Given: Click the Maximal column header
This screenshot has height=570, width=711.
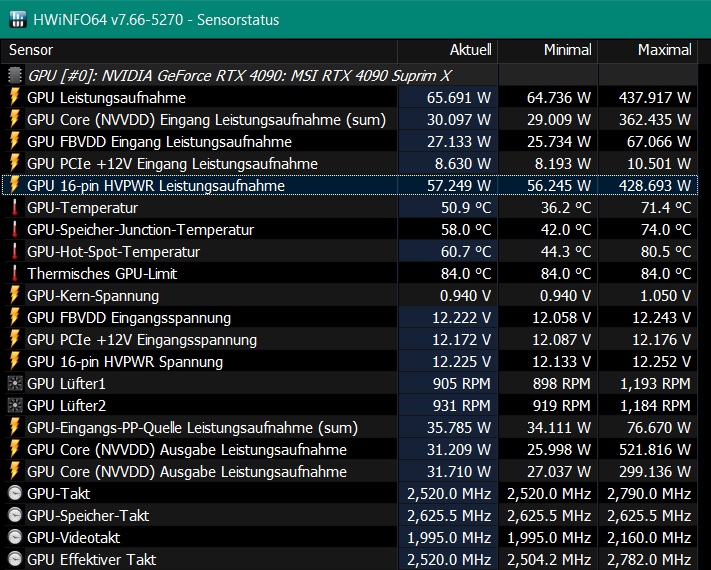Looking at the screenshot, I should [648, 50].
